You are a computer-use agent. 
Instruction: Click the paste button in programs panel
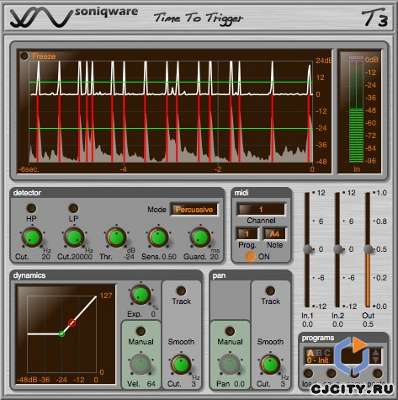pos(377,374)
